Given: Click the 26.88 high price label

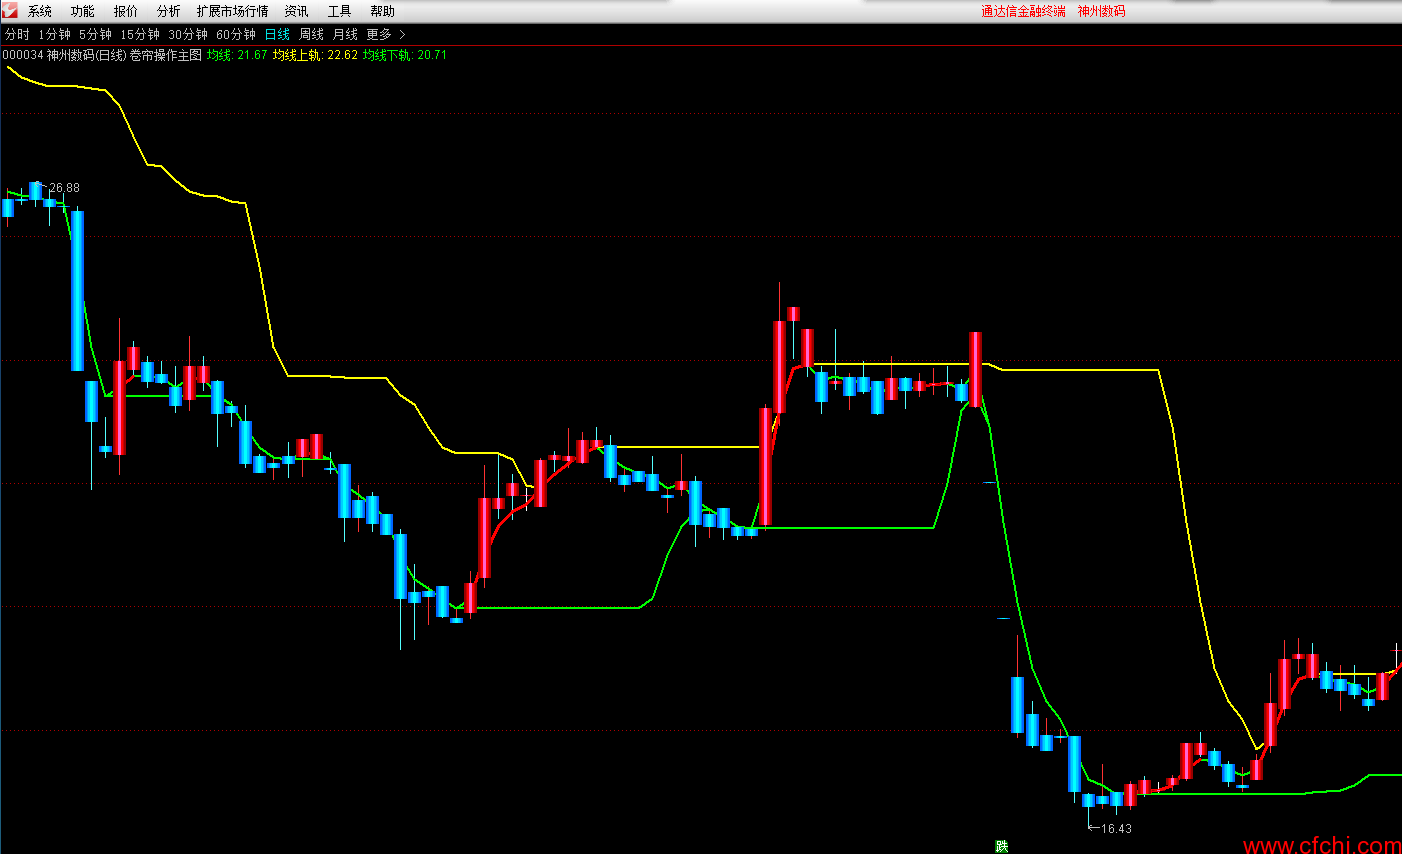Looking at the screenshot, I should coord(64,188).
